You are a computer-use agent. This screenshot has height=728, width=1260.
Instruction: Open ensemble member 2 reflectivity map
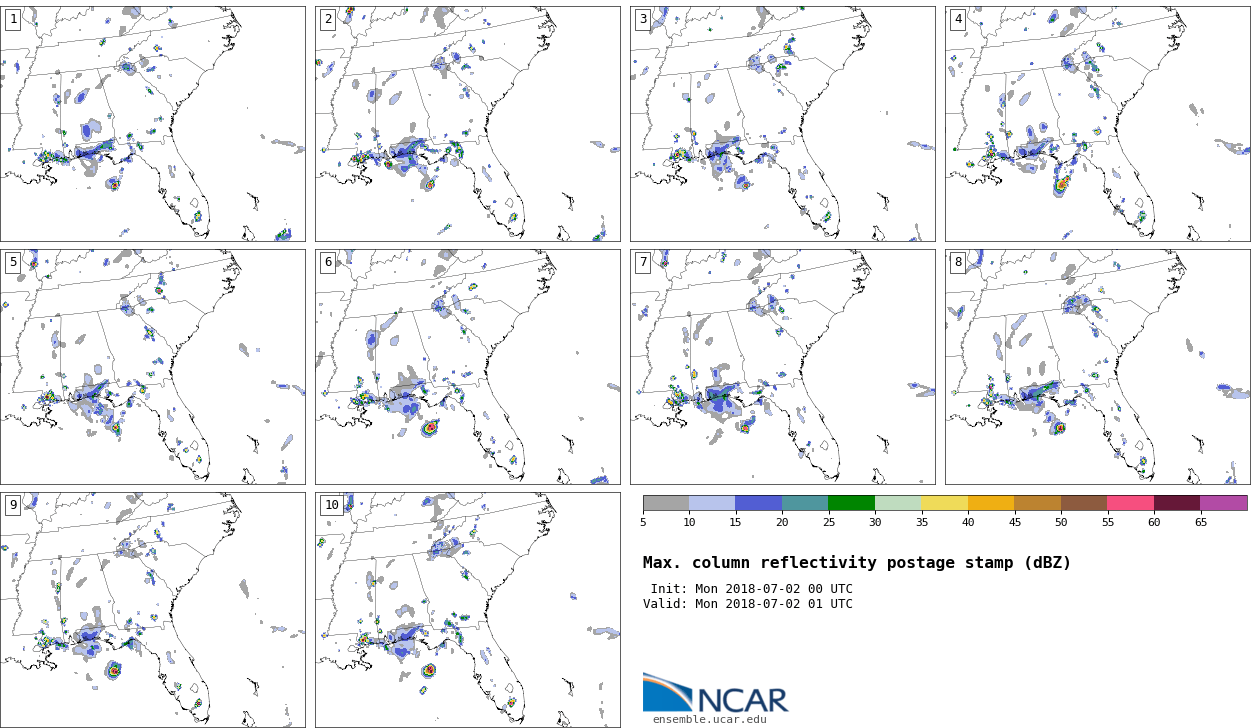[x=467, y=123]
